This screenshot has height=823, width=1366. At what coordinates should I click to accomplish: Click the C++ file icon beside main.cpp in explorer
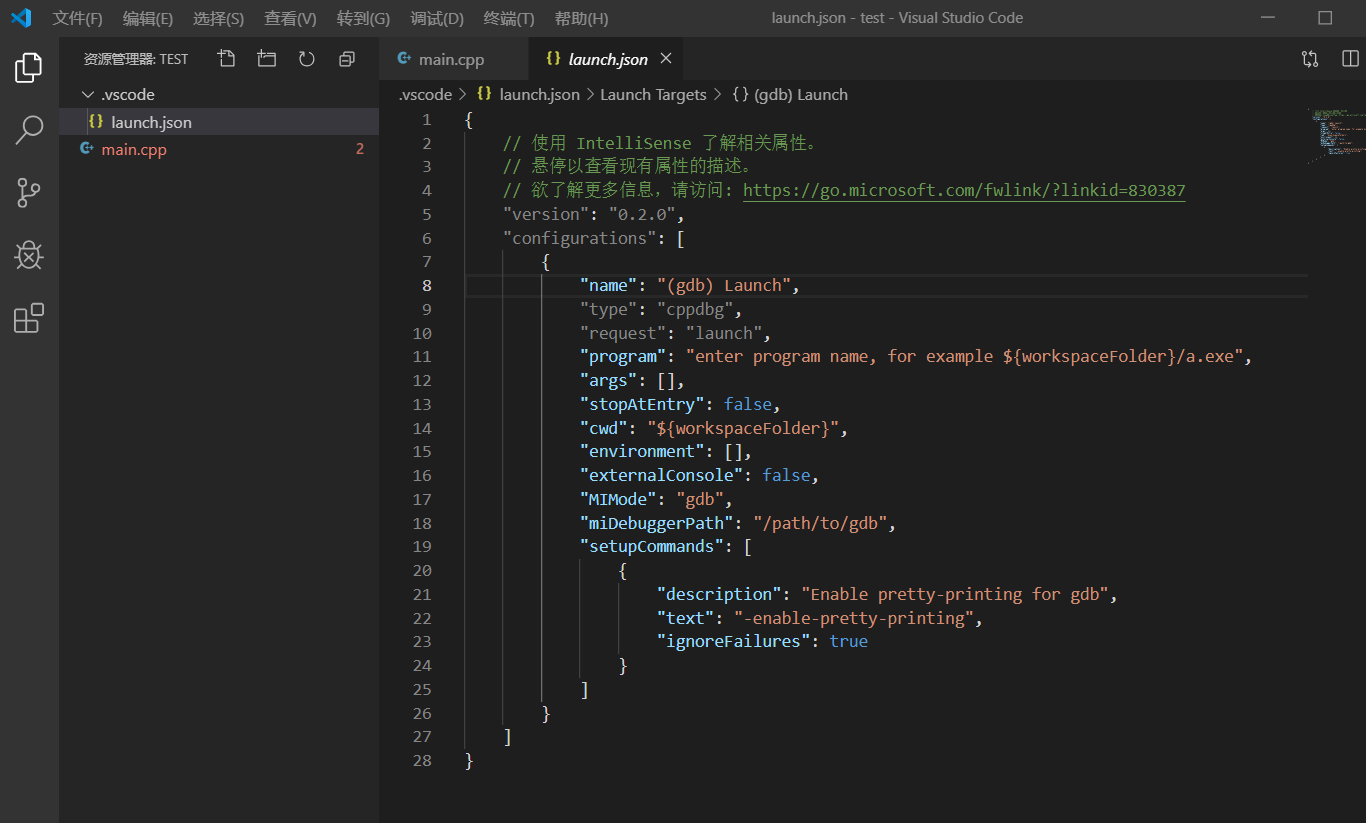(x=87, y=150)
